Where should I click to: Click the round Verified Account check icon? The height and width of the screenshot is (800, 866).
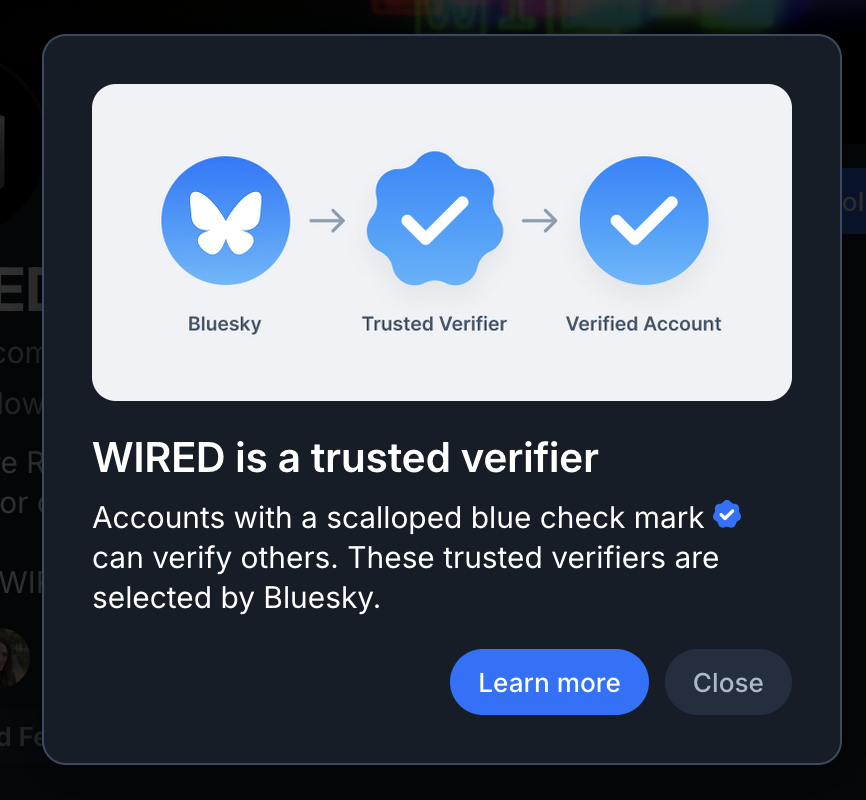pos(643,221)
